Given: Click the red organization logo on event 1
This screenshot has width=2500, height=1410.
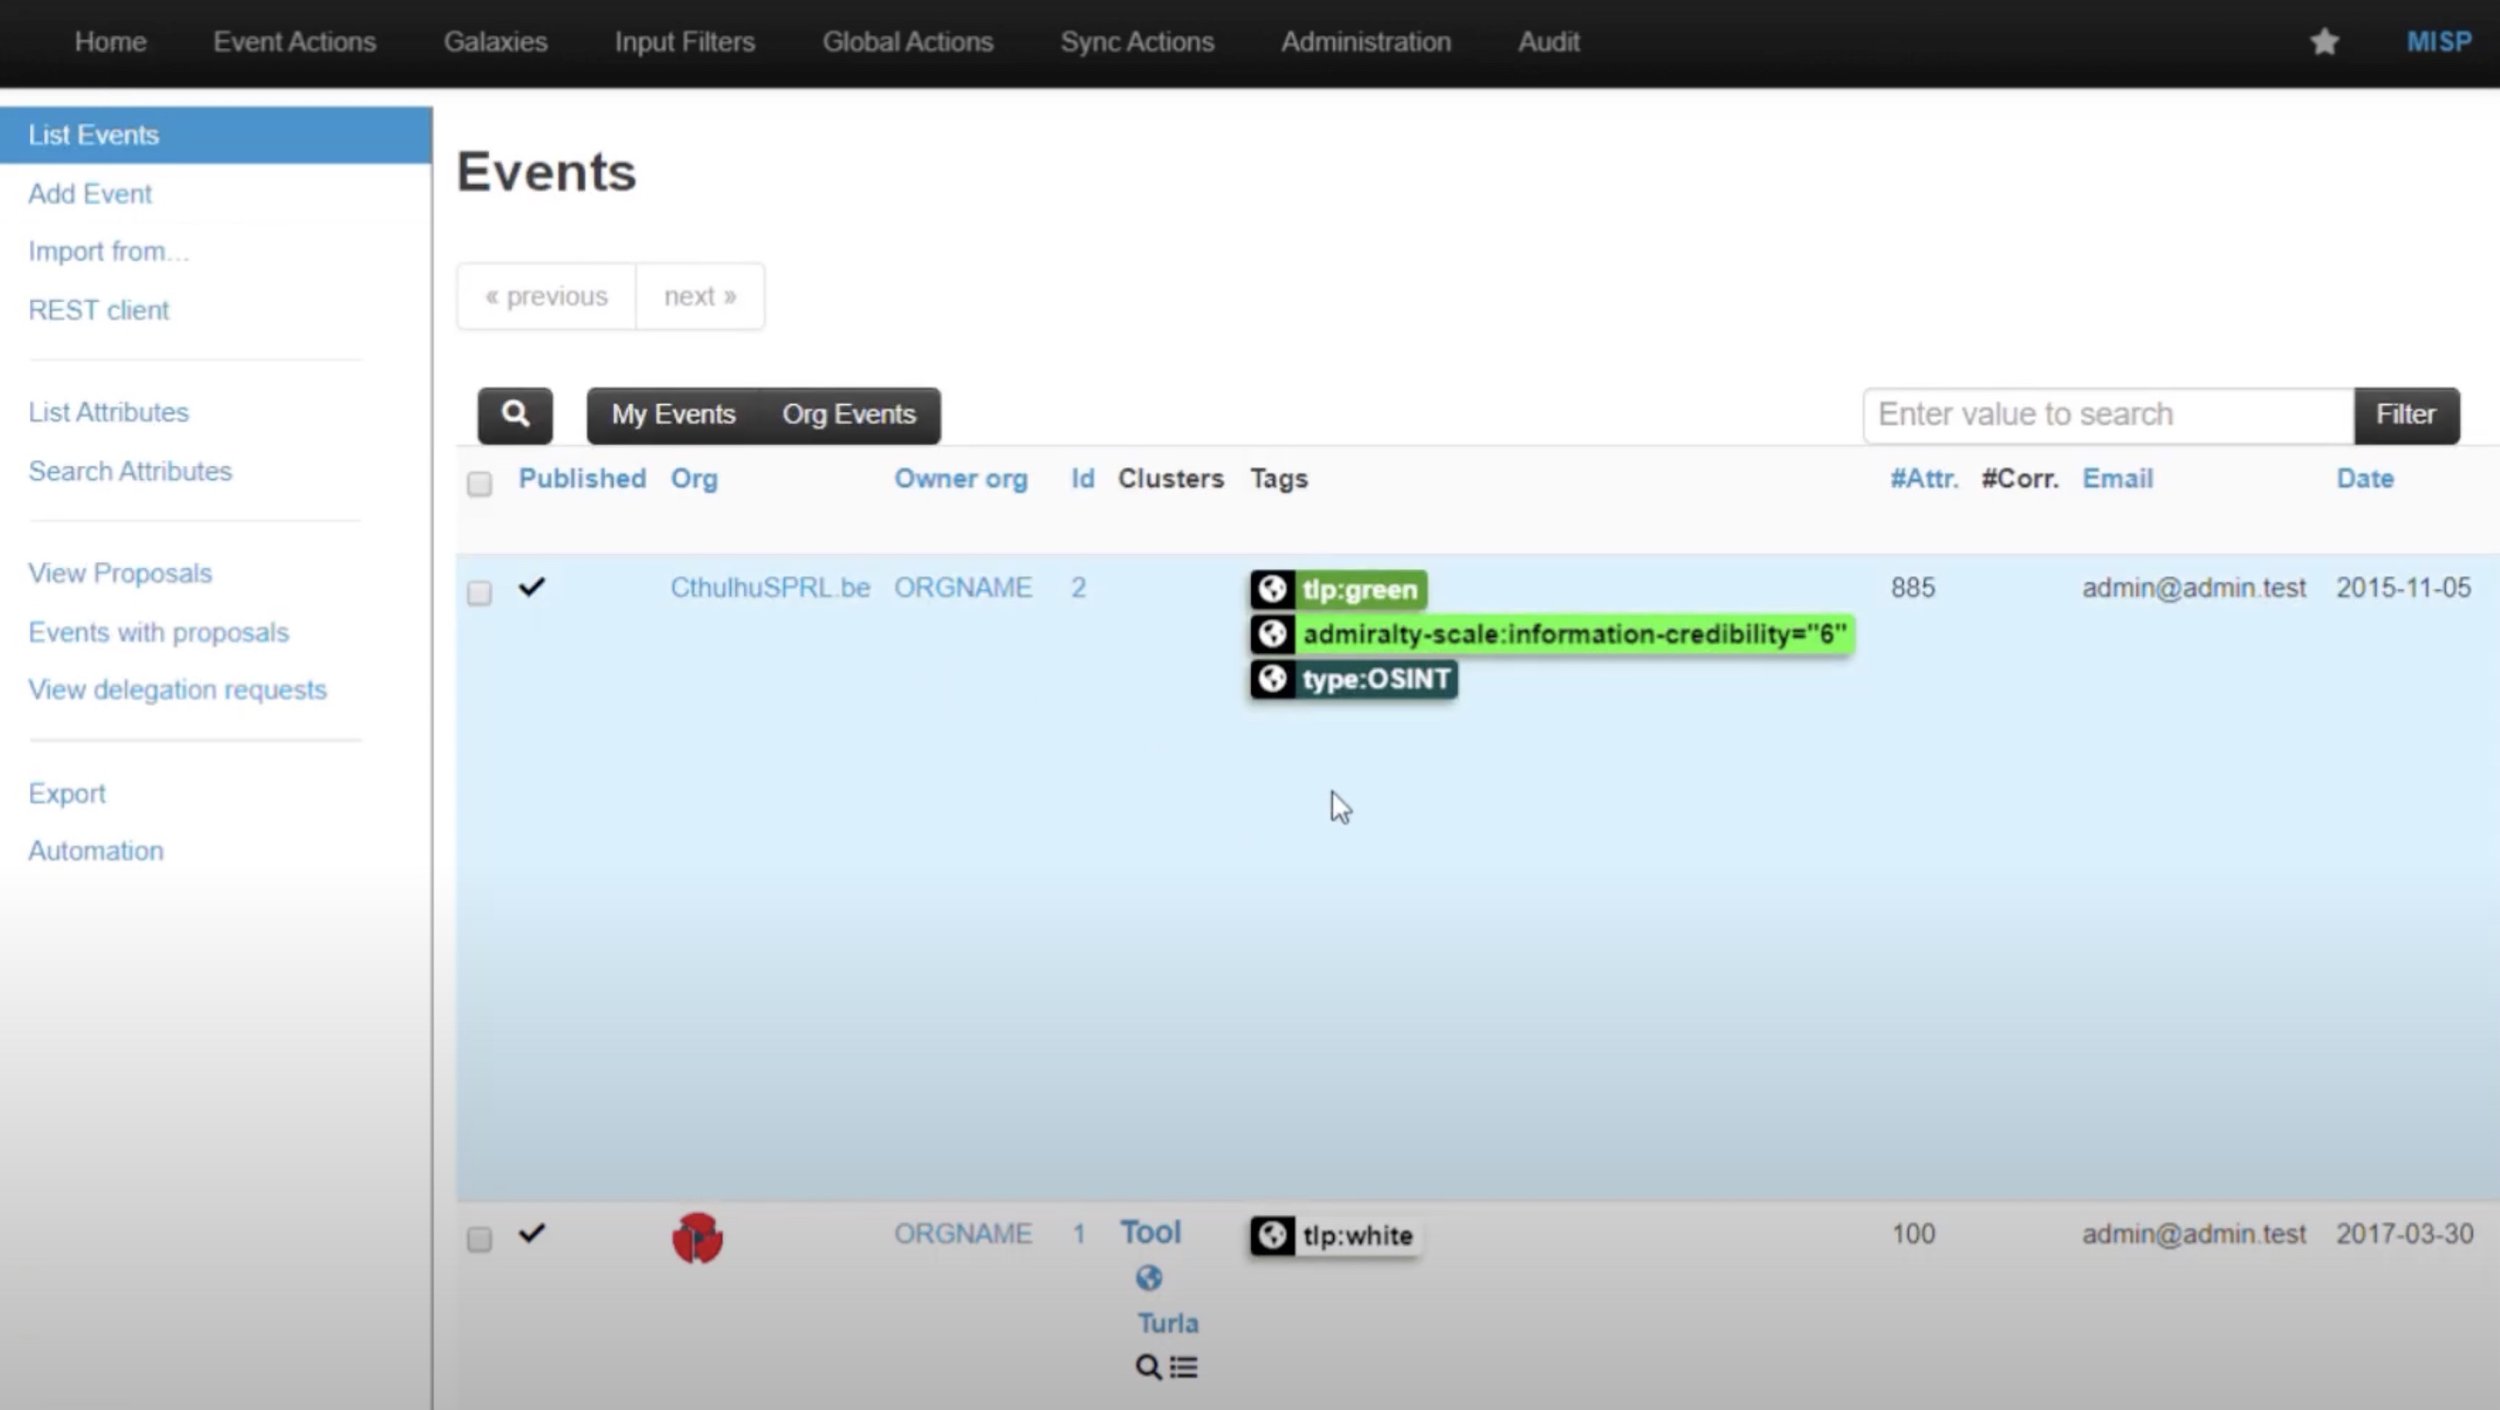Looking at the screenshot, I should (x=700, y=1237).
